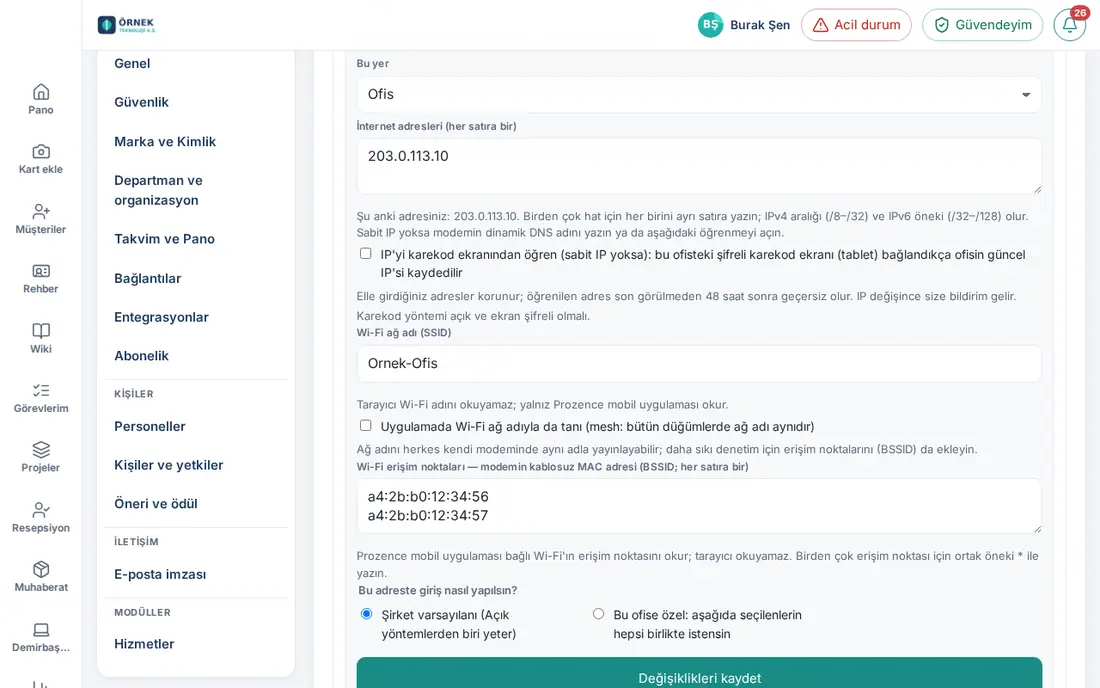Open Muhaberat box icon

tap(41, 569)
